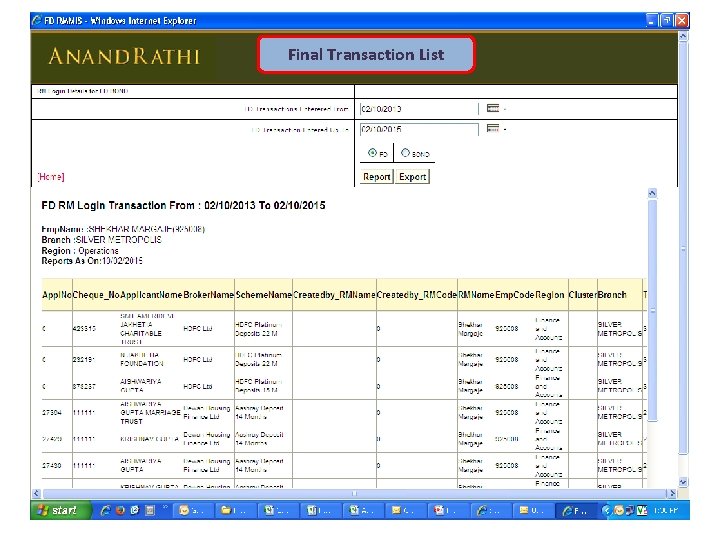Select the BOND radio button

405,152
